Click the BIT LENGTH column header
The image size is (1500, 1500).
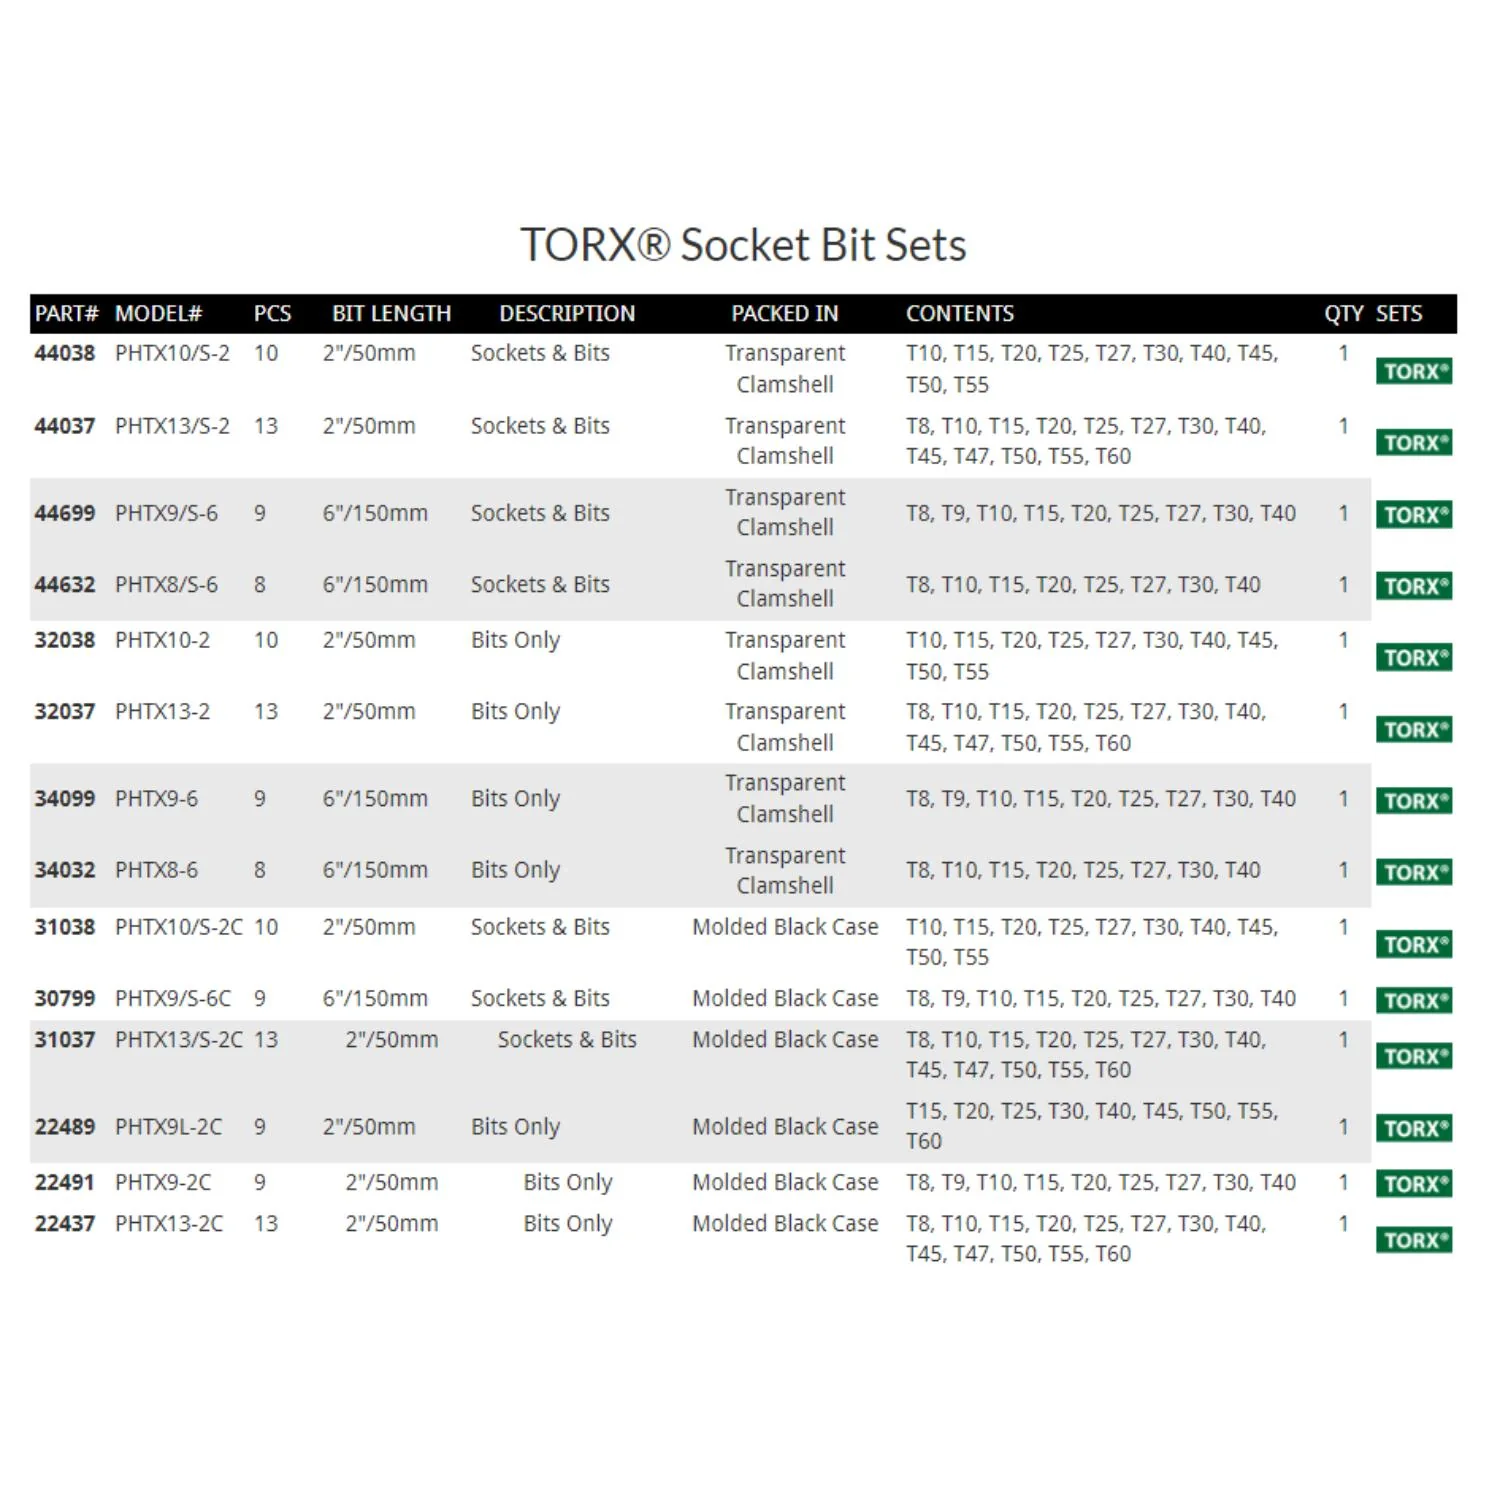[x=391, y=313]
